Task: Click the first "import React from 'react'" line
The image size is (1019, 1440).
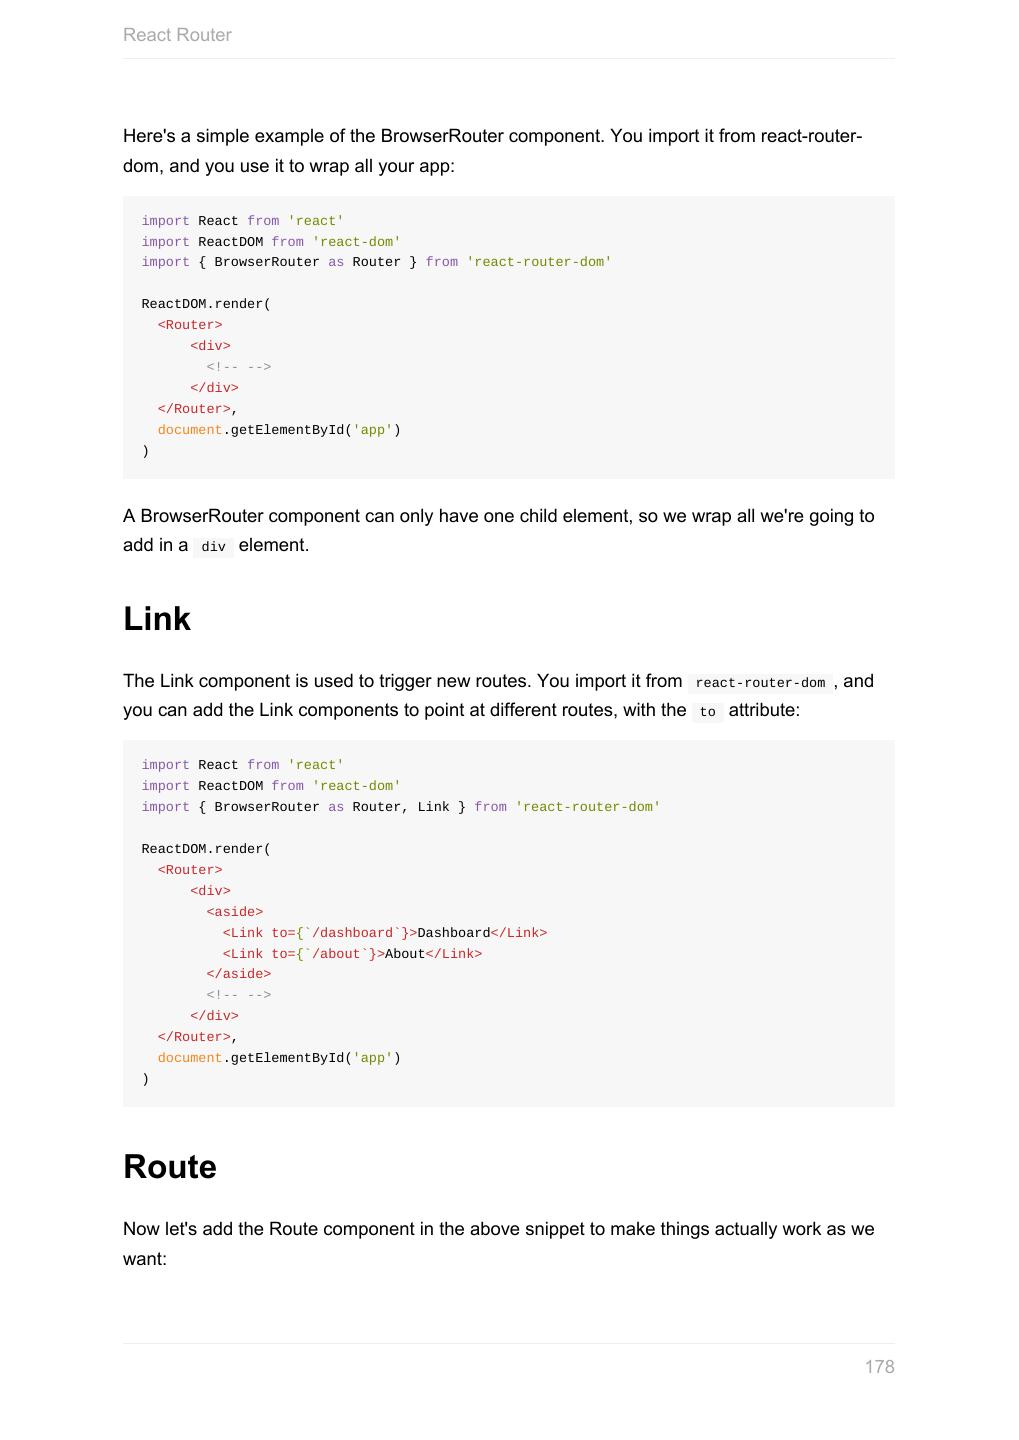Action: [242, 221]
